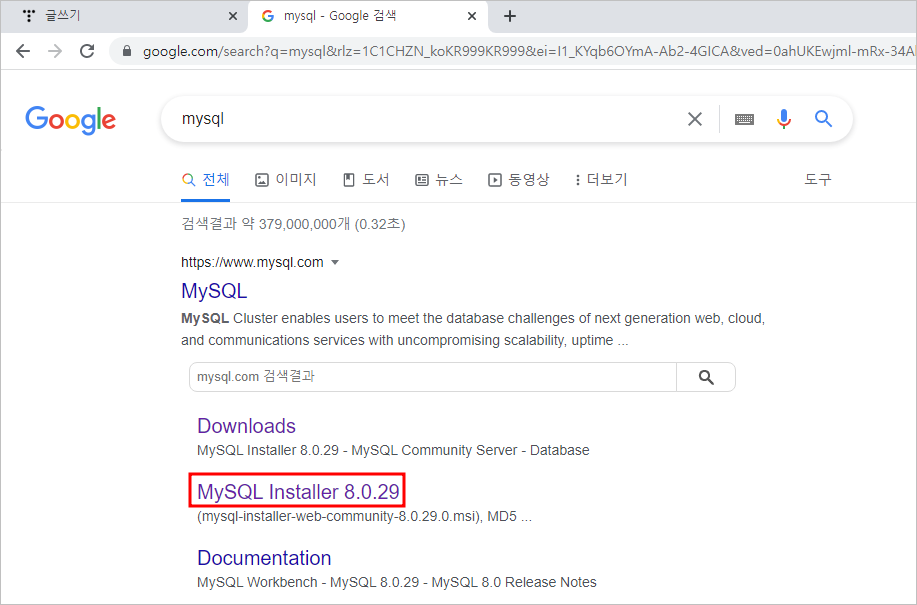Image resolution: width=917 pixels, height=605 pixels.
Task: Open the Downloads sitelink
Action: pos(246,426)
